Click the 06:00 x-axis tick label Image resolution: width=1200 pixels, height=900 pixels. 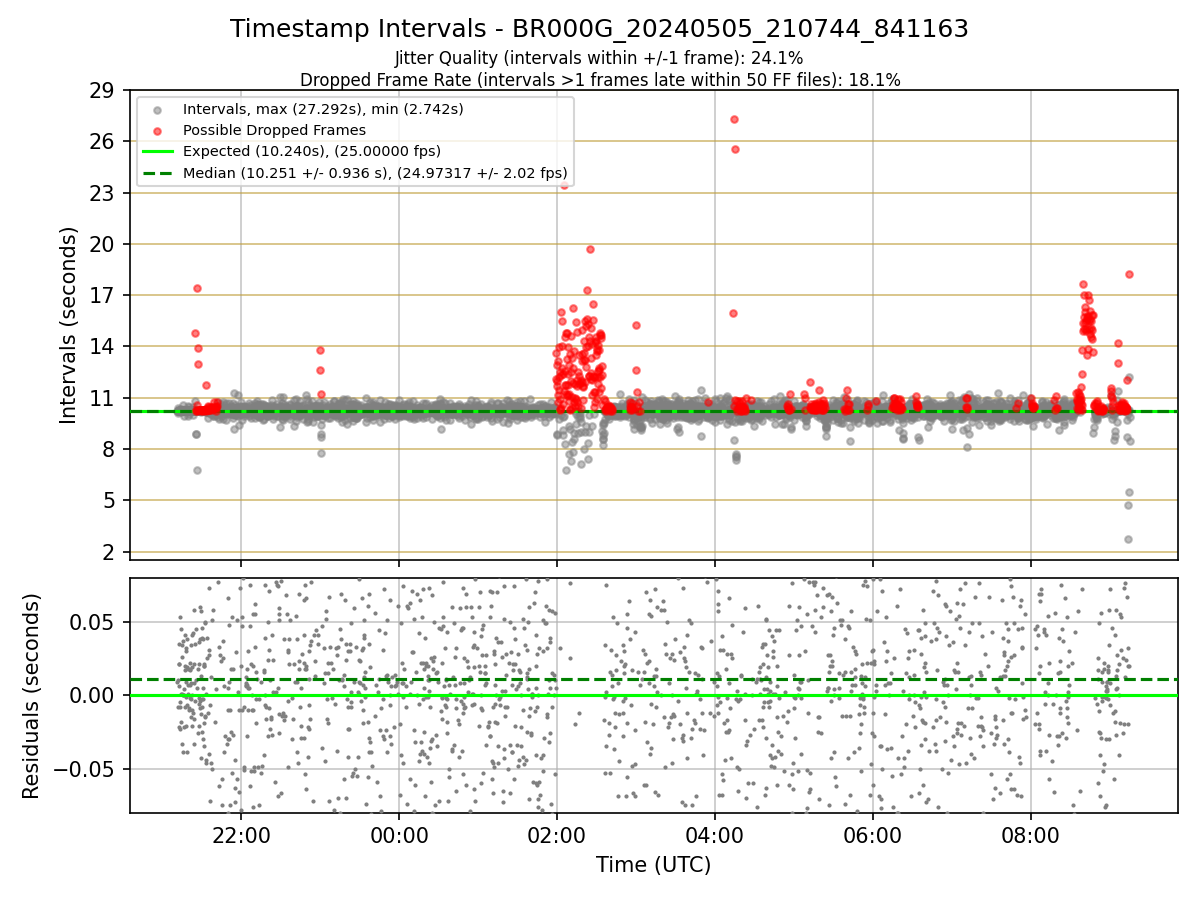click(x=872, y=834)
